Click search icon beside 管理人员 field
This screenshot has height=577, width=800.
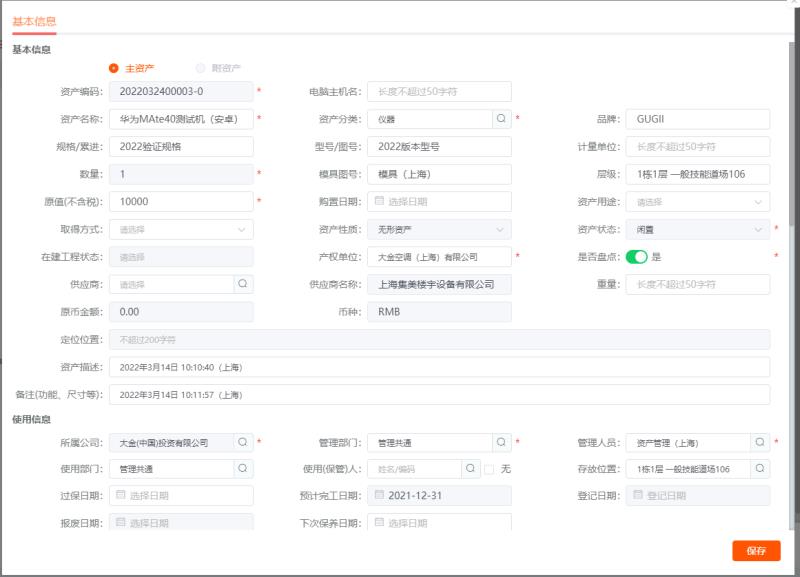pos(760,442)
